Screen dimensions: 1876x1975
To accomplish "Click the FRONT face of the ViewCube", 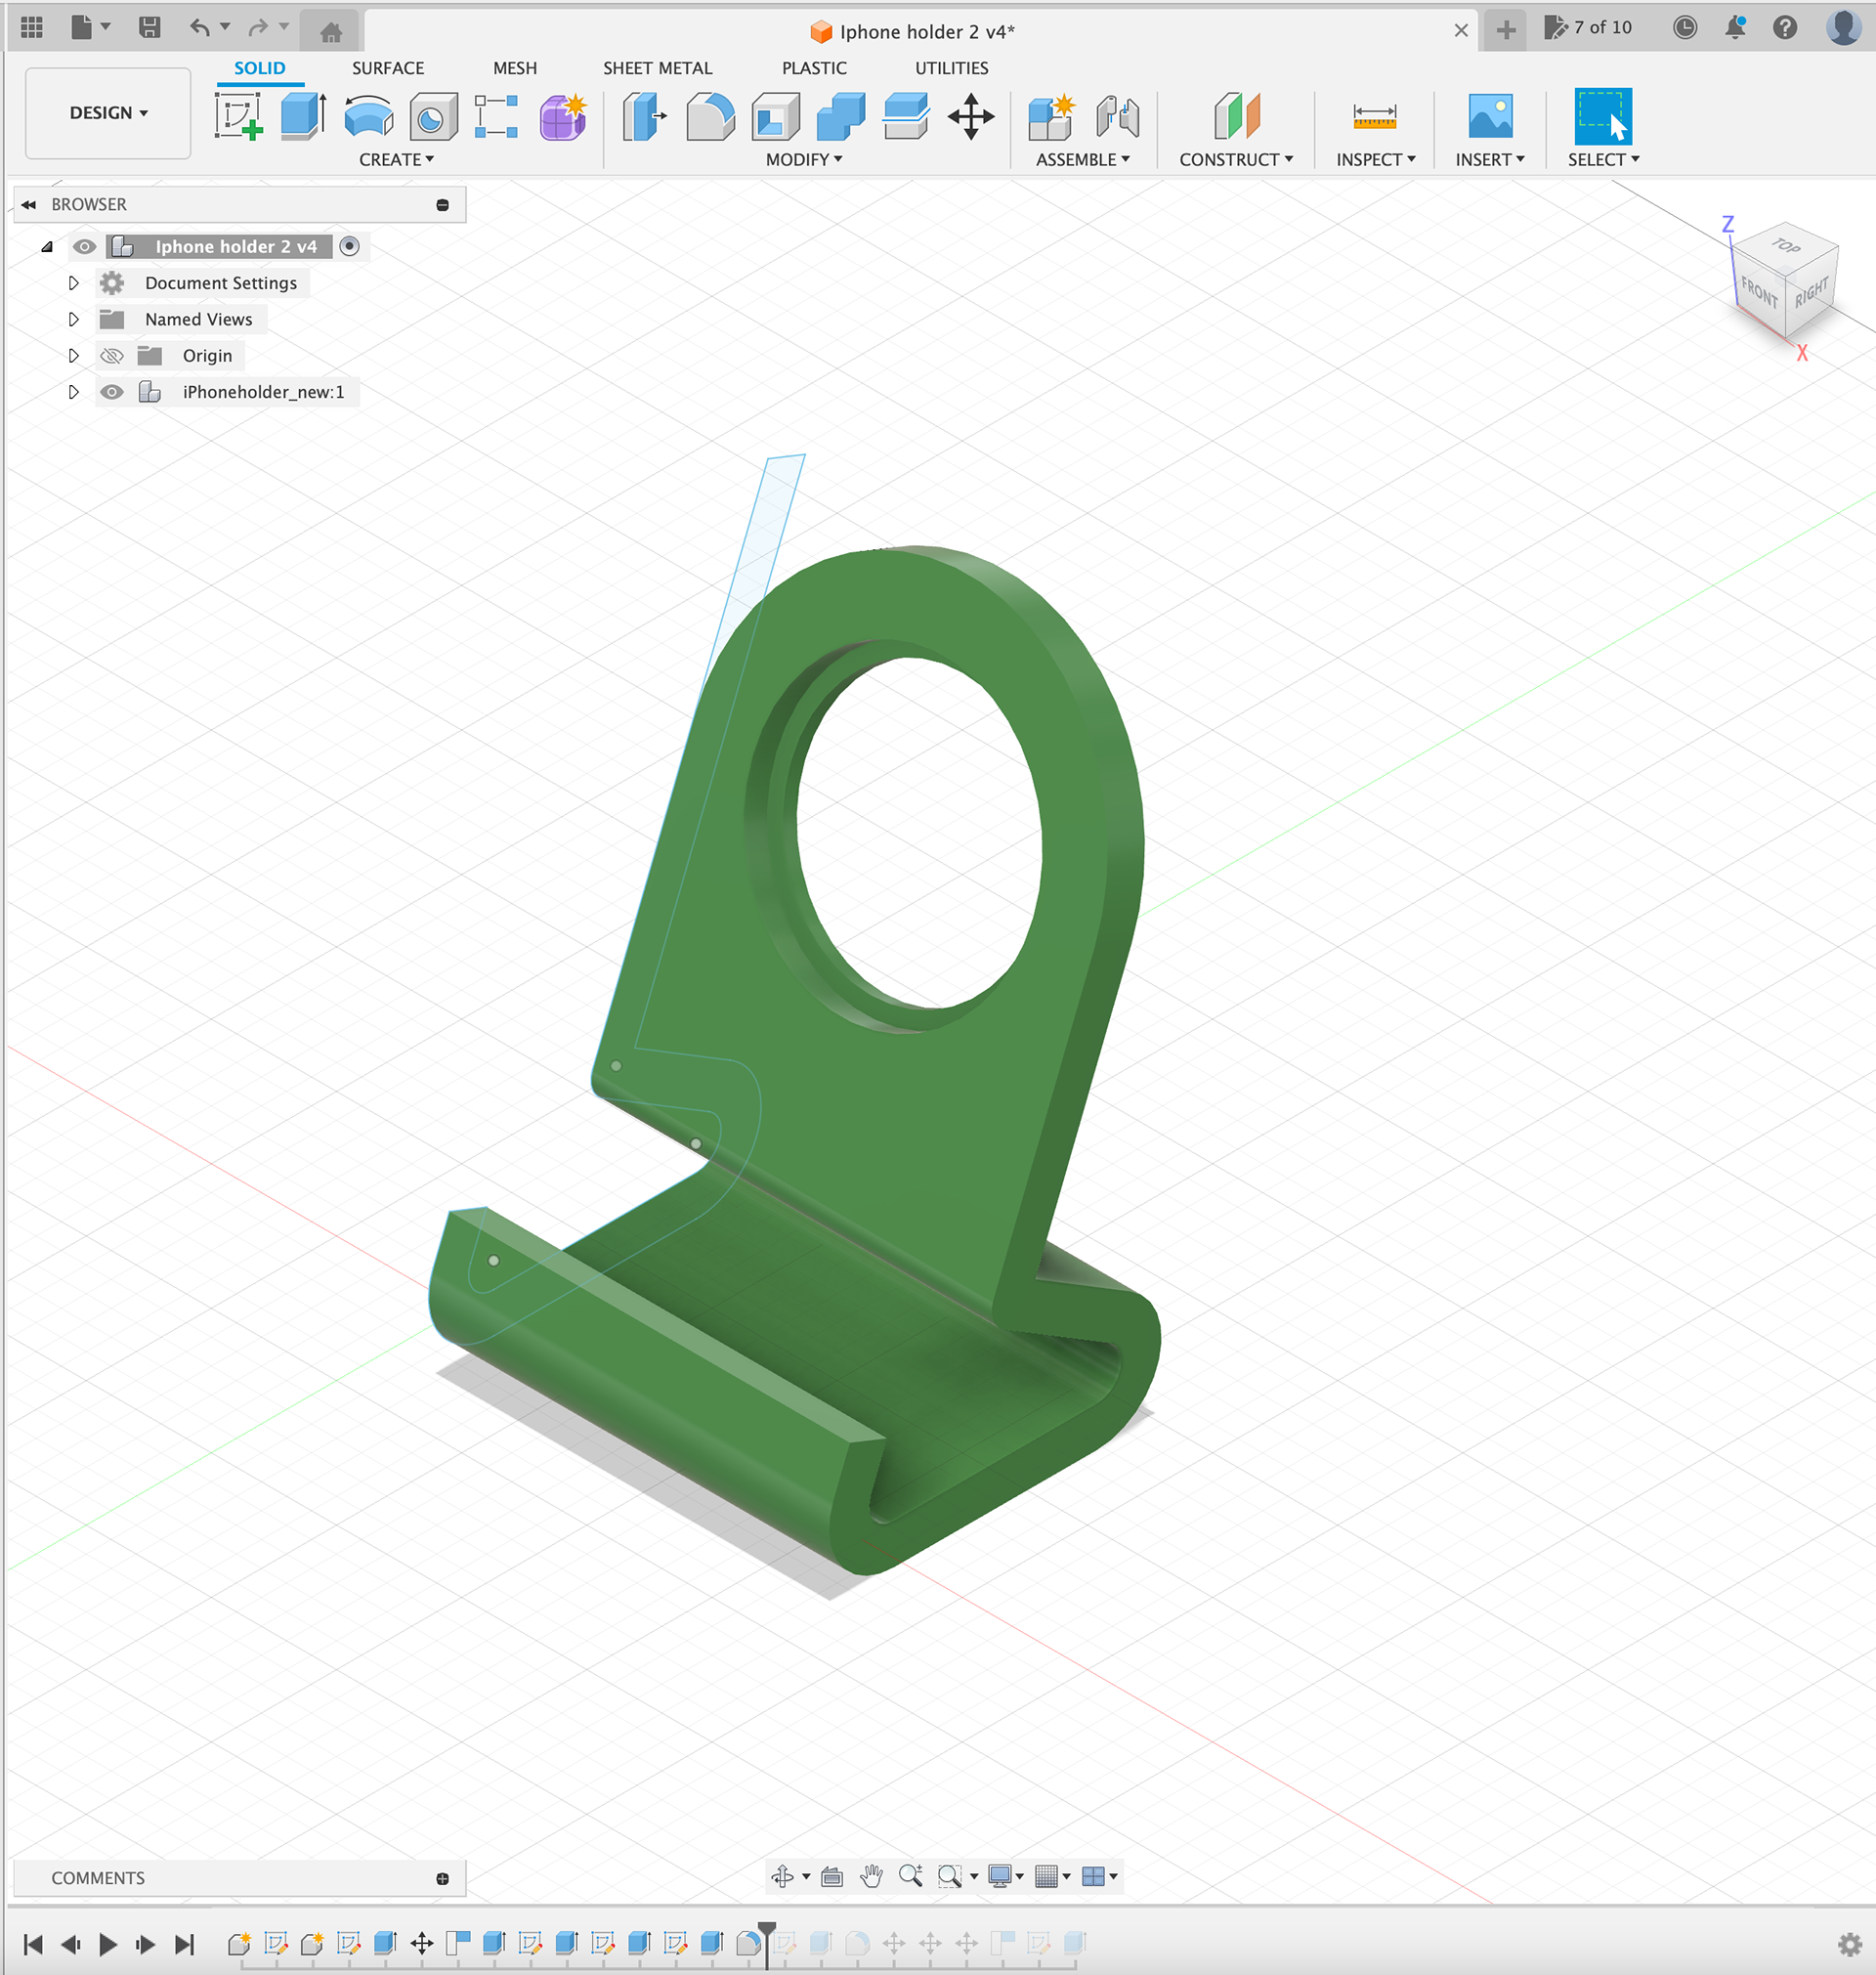I will (1759, 293).
